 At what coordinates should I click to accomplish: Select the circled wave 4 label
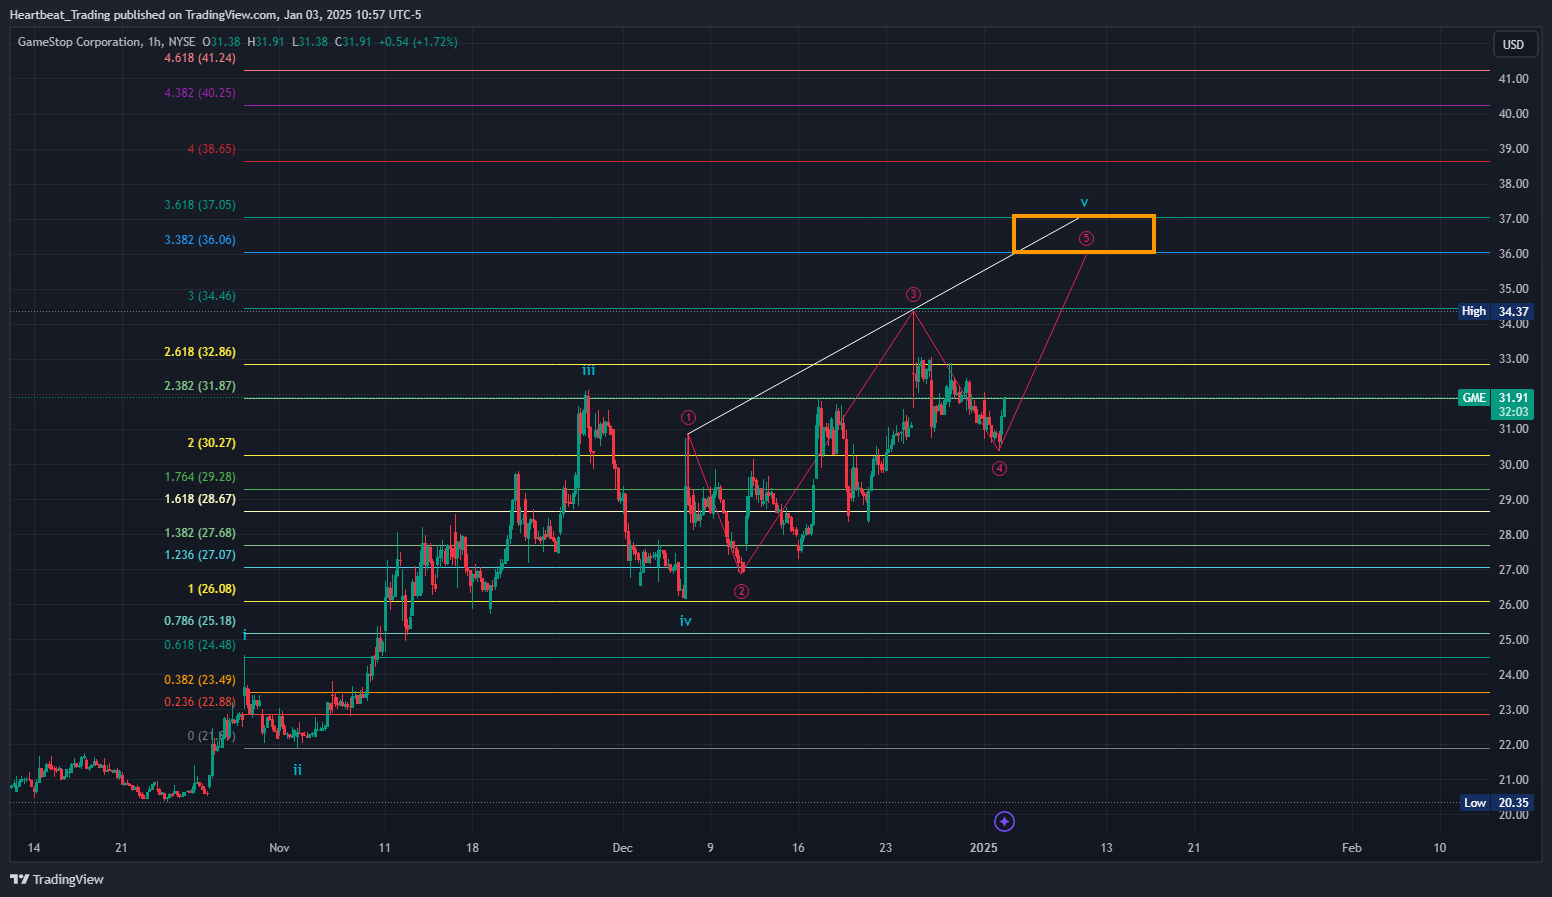coord(999,468)
